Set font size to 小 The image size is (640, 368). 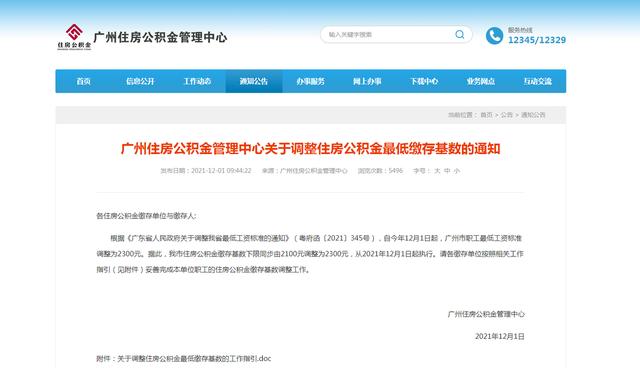[457, 171]
